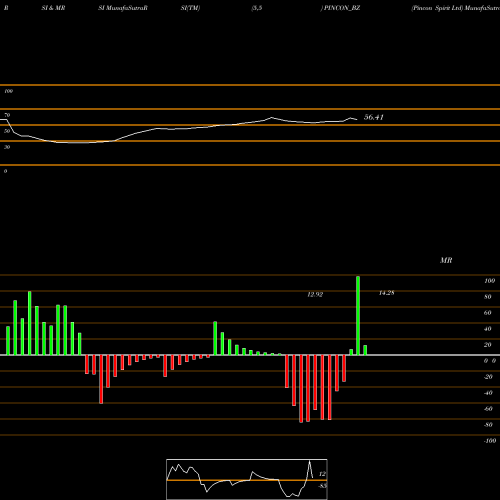Click the value 12 in mini chart
This screenshot has width=500, height=500.
(322, 474)
